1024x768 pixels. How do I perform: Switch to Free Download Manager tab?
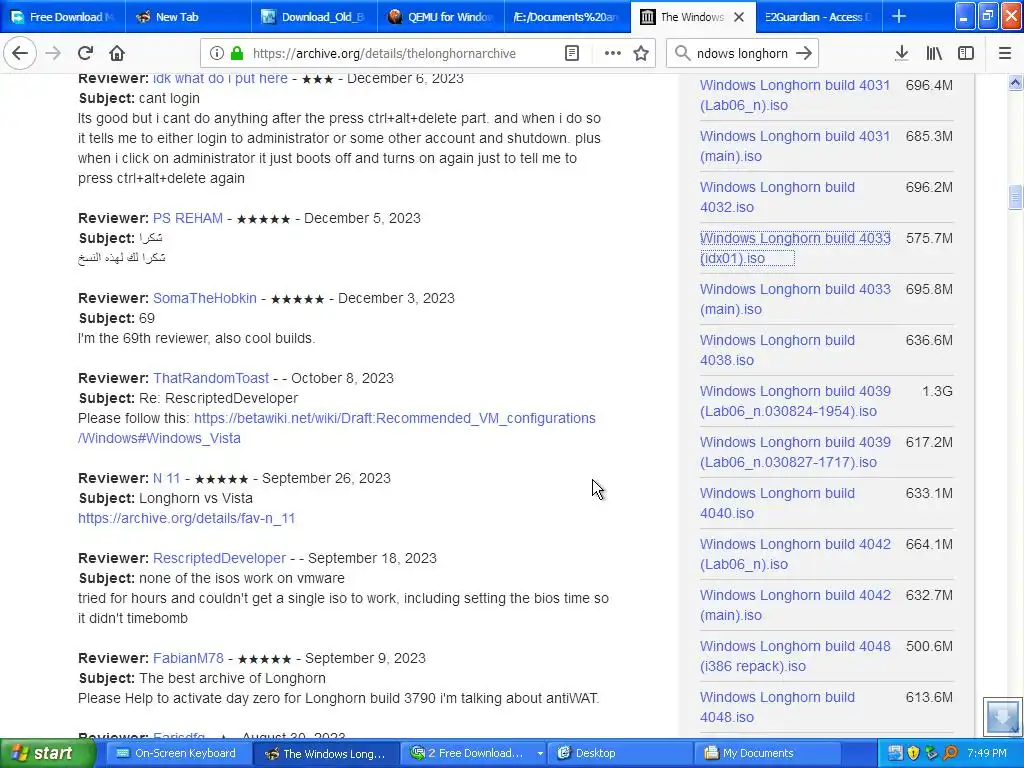pyautogui.click(x=62, y=17)
